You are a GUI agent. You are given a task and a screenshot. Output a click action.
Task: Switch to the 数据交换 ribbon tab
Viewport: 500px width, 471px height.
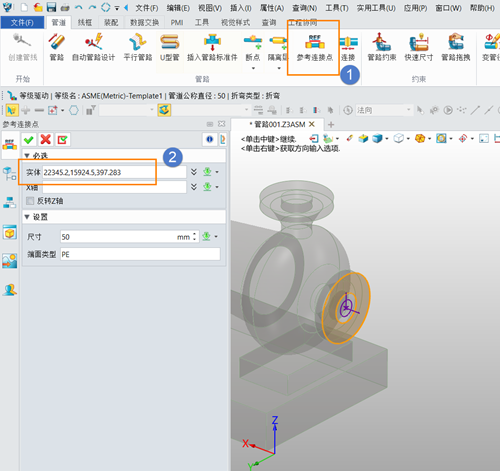click(x=144, y=22)
